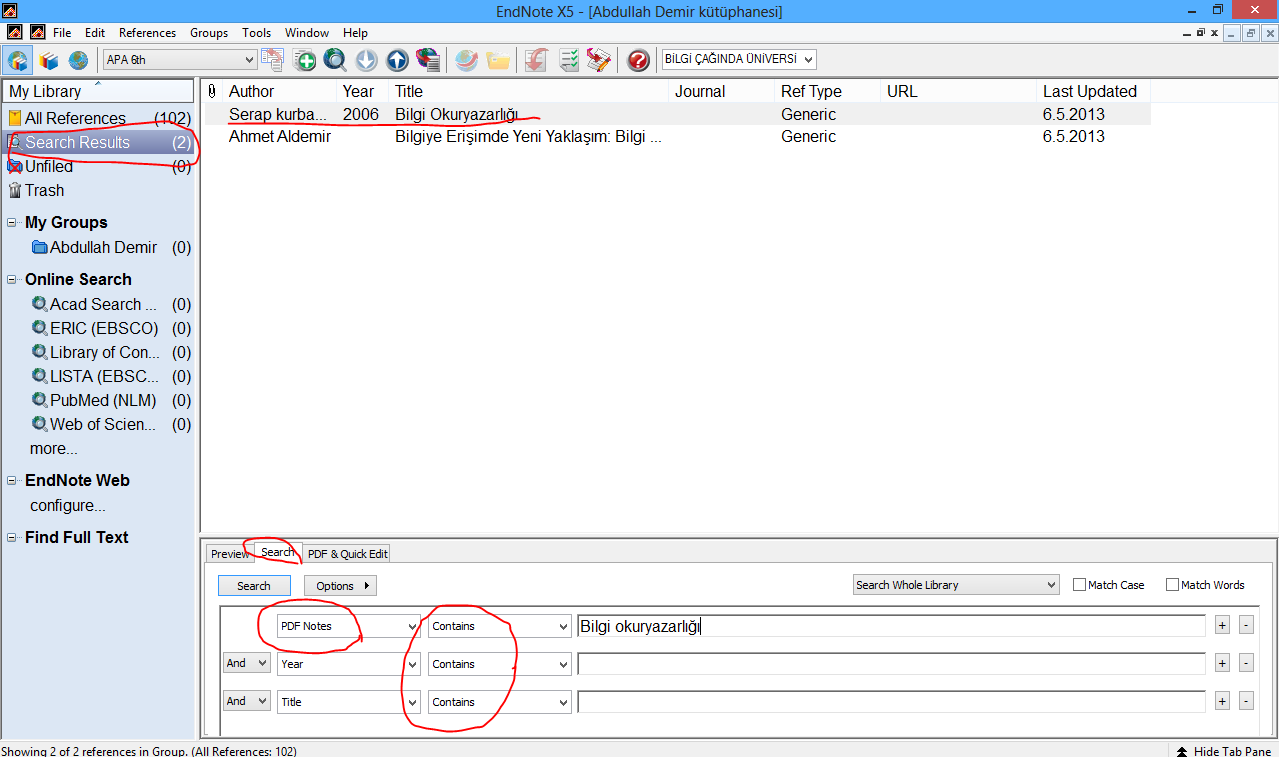Toggle the Match Case checkbox
This screenshot has width=1279, height=757.
[1079, 585]
